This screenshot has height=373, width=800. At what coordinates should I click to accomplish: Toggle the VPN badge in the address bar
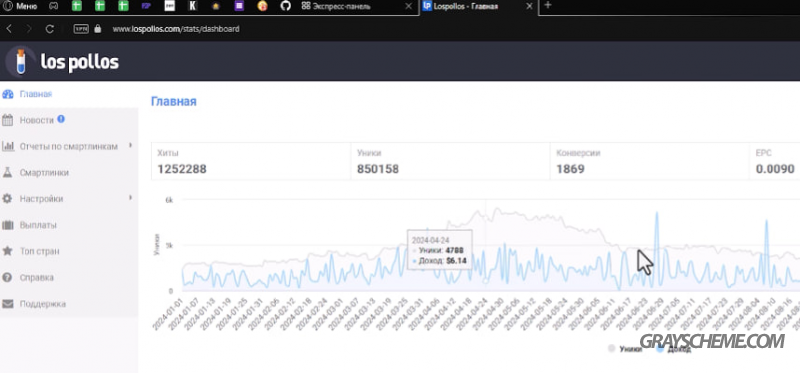(x=81, y=29)
